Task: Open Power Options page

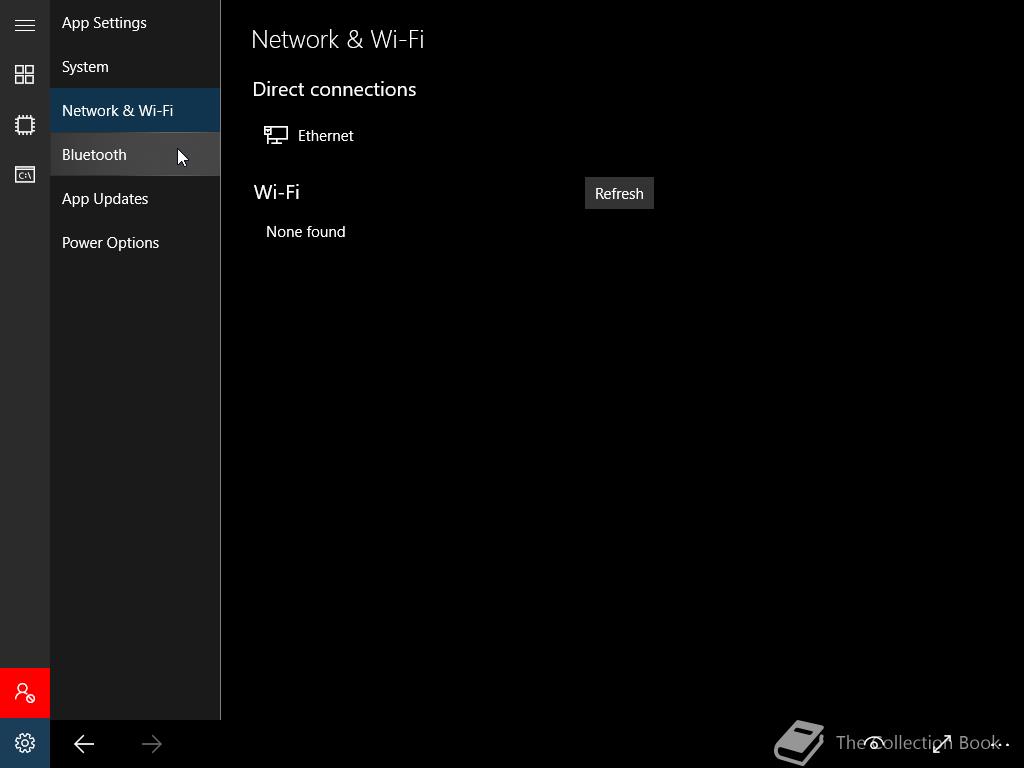Action: pos(135,242)
